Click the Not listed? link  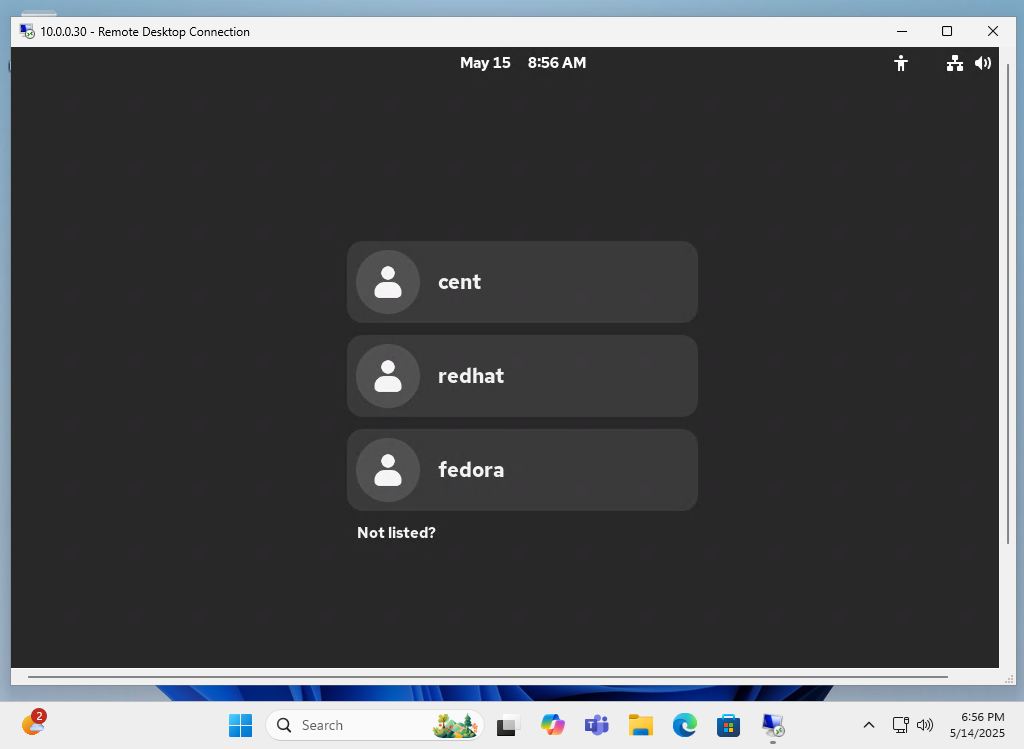396,533
